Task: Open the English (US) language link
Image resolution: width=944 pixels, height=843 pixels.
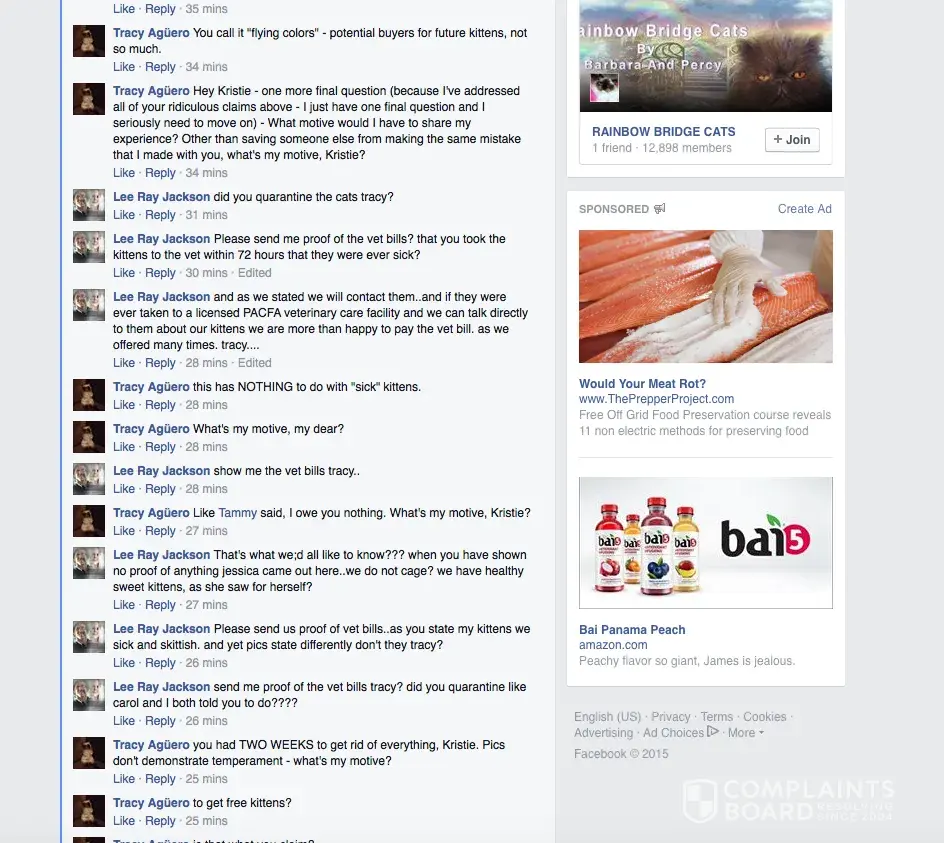Action: click(607, 717)
